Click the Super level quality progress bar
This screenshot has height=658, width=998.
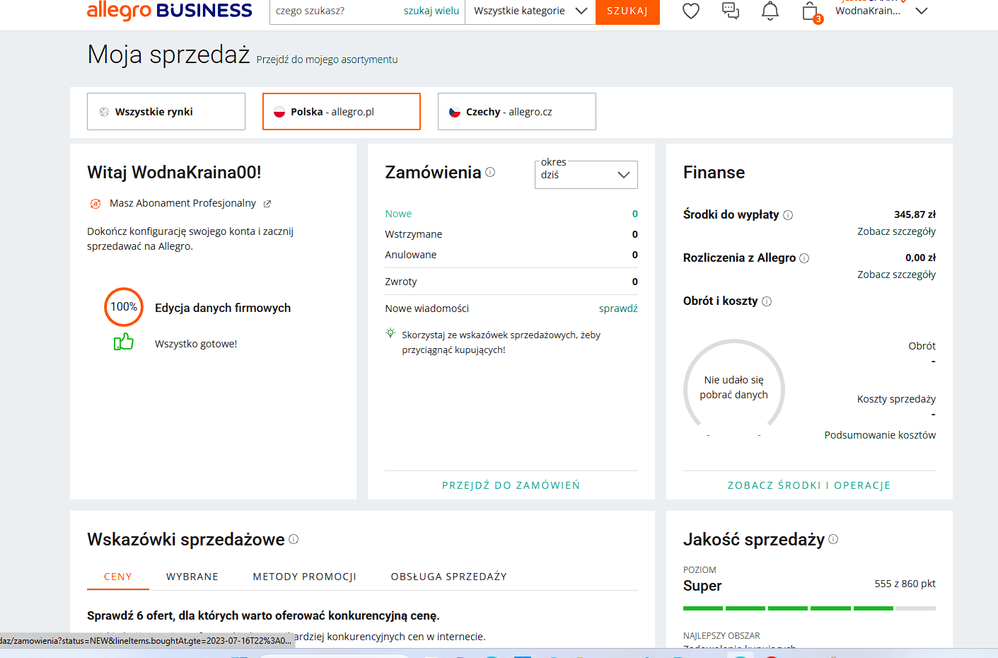809,608
